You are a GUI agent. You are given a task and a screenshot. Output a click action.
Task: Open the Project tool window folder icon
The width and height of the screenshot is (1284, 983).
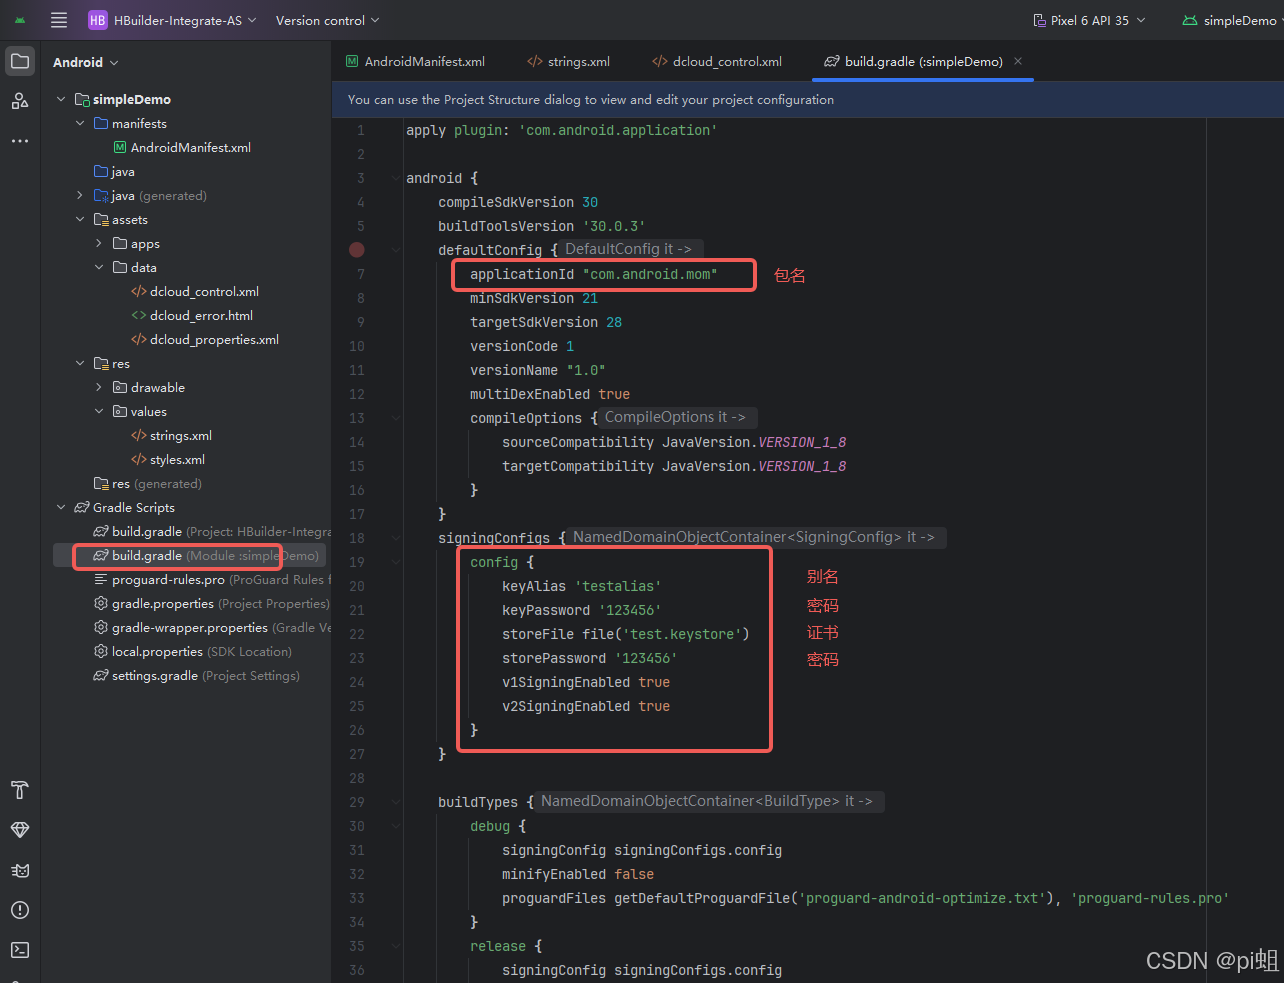(20, 61)
